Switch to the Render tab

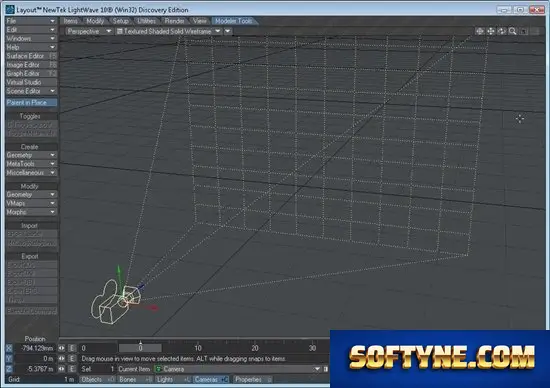[x=174, y=21]
